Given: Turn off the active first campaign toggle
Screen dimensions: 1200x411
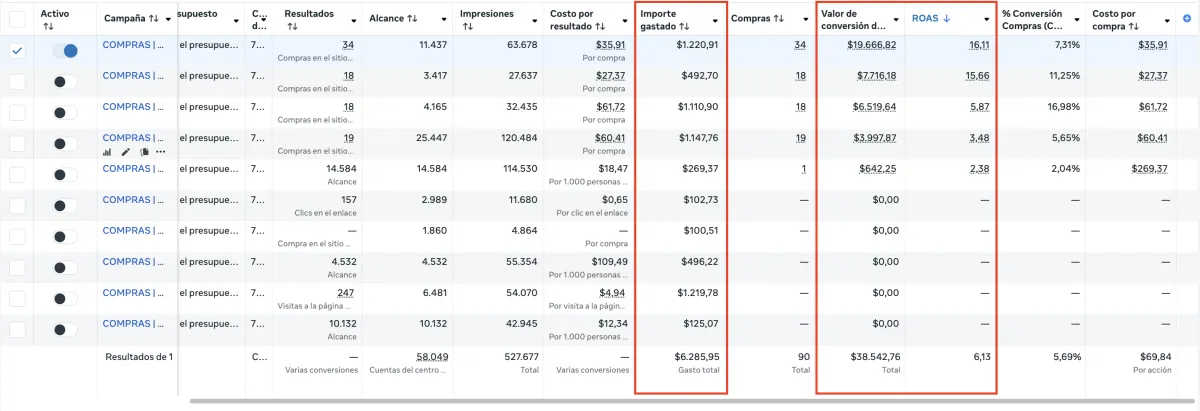Looking at the screenshot, I should tap(65, 51).
